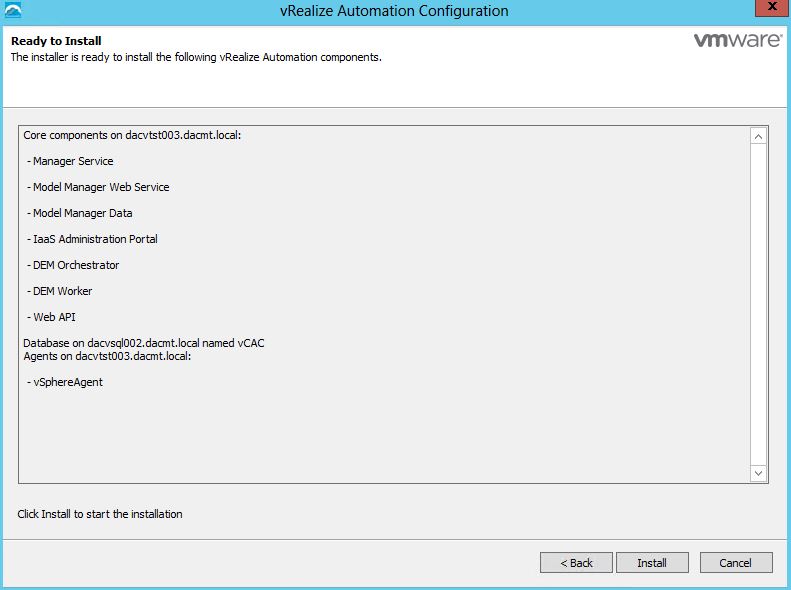Close the vRealize Automation Configuration window

point(772,8)
